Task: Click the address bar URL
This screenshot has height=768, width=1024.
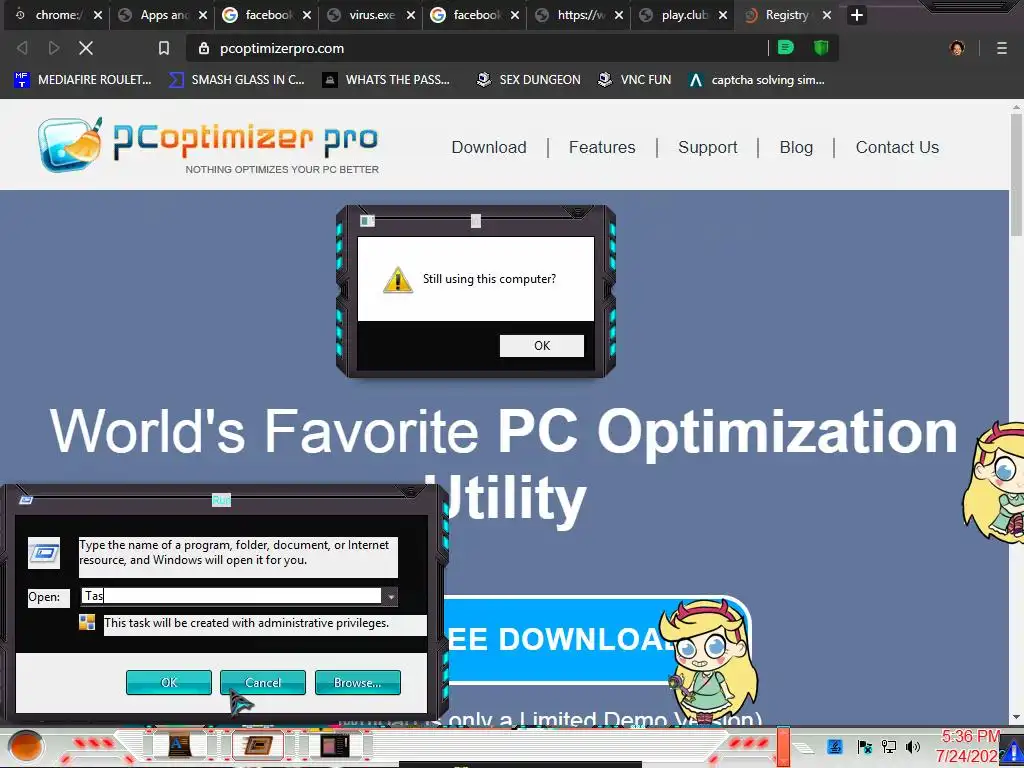Action: 282,48
